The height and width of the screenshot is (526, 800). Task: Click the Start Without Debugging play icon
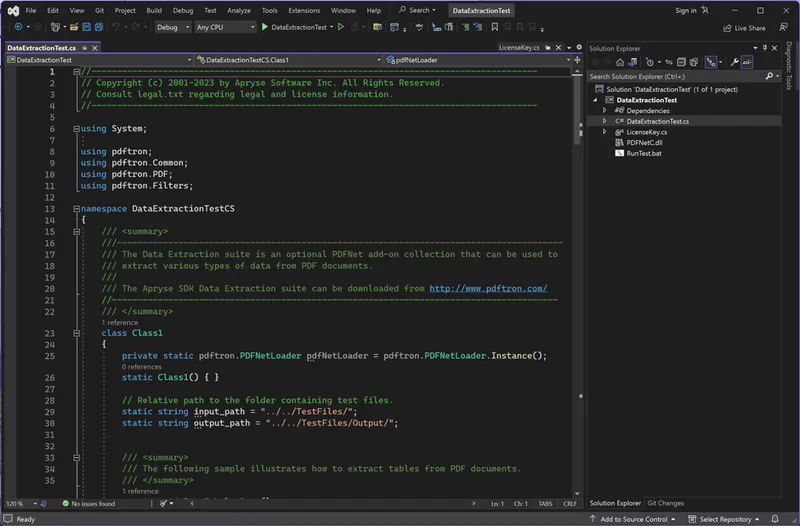click(341, 28)
